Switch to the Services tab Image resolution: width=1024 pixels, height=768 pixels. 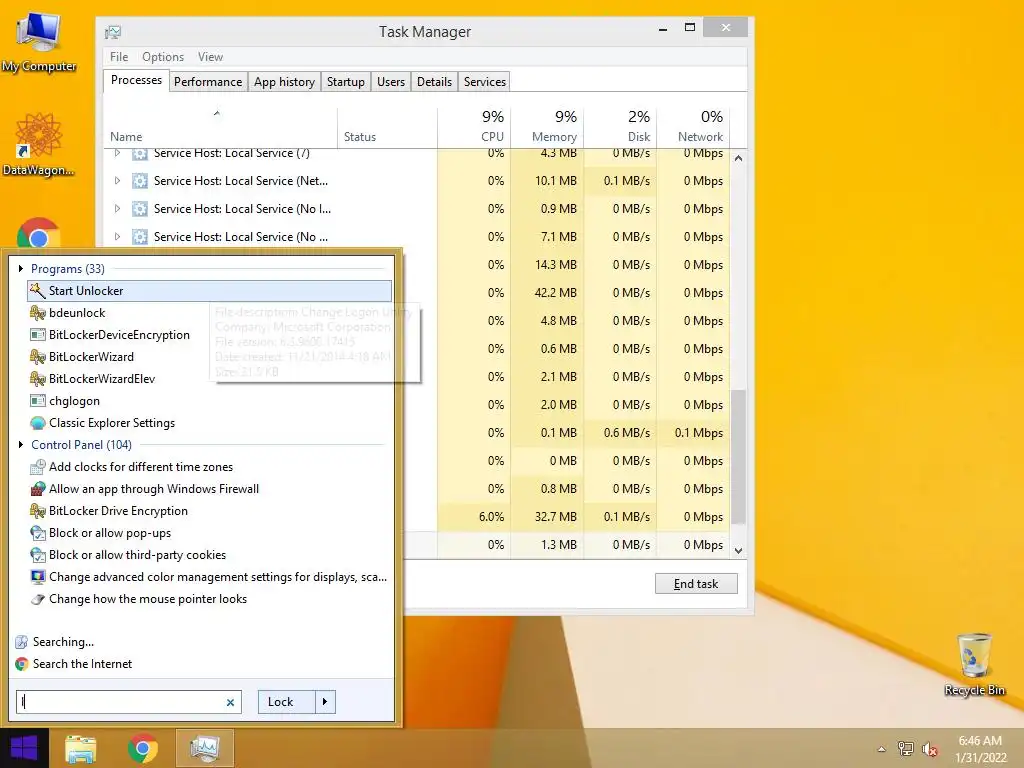485,82
